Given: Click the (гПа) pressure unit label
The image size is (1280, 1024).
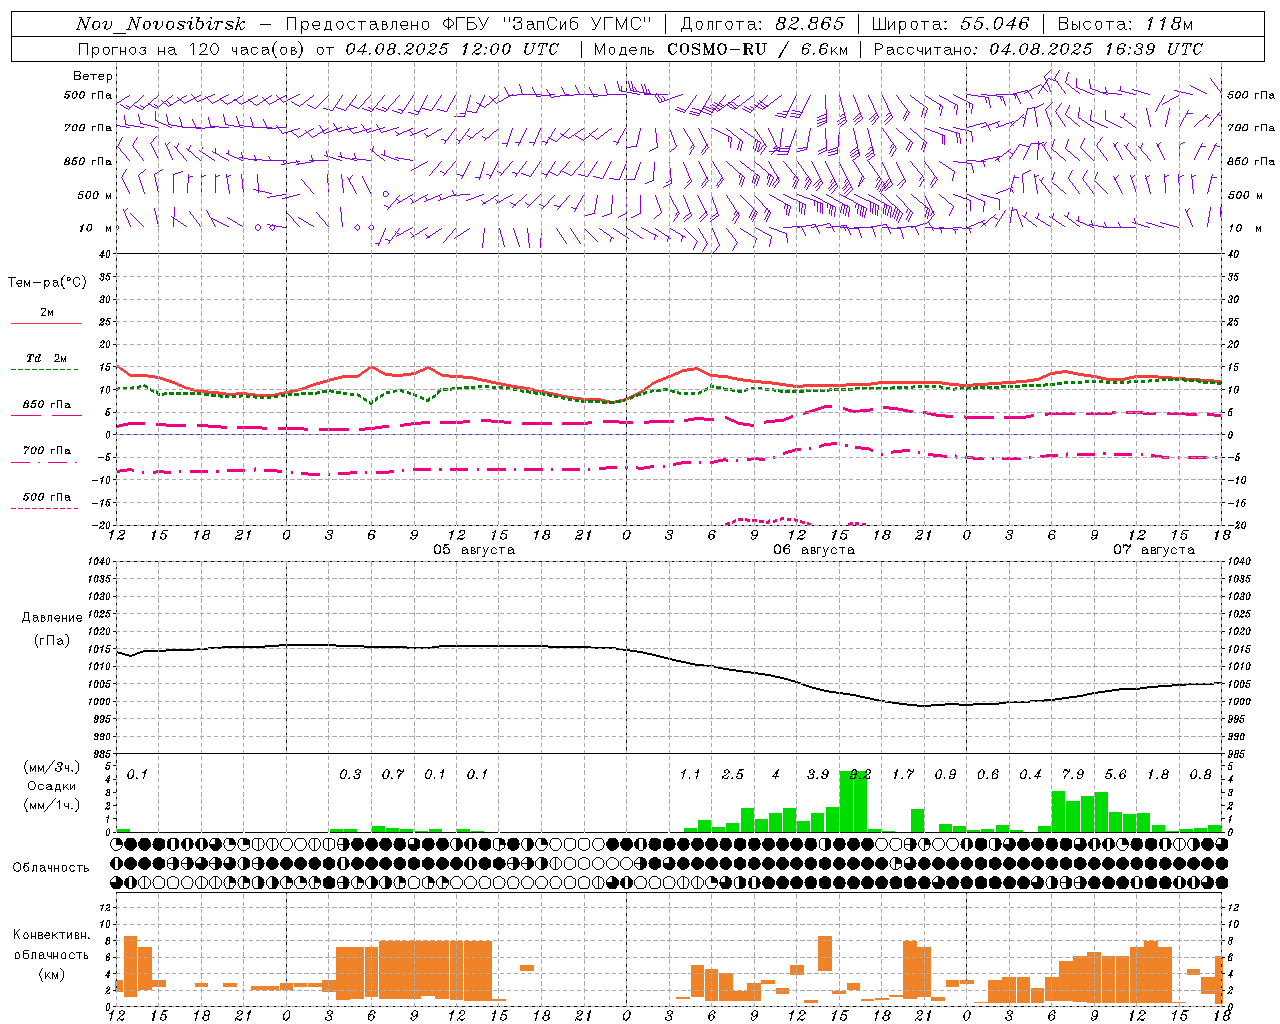Looking at the screenshot, I should tap(52, 641).
